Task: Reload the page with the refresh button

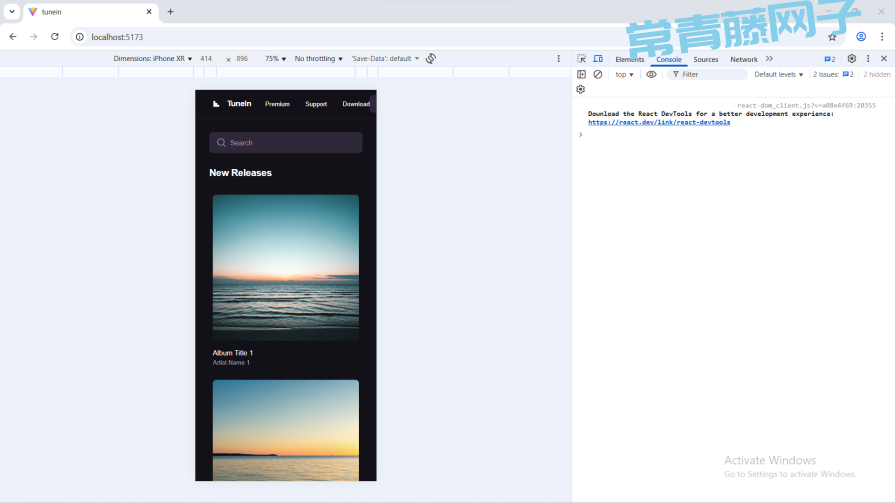Action: [54, 37]
